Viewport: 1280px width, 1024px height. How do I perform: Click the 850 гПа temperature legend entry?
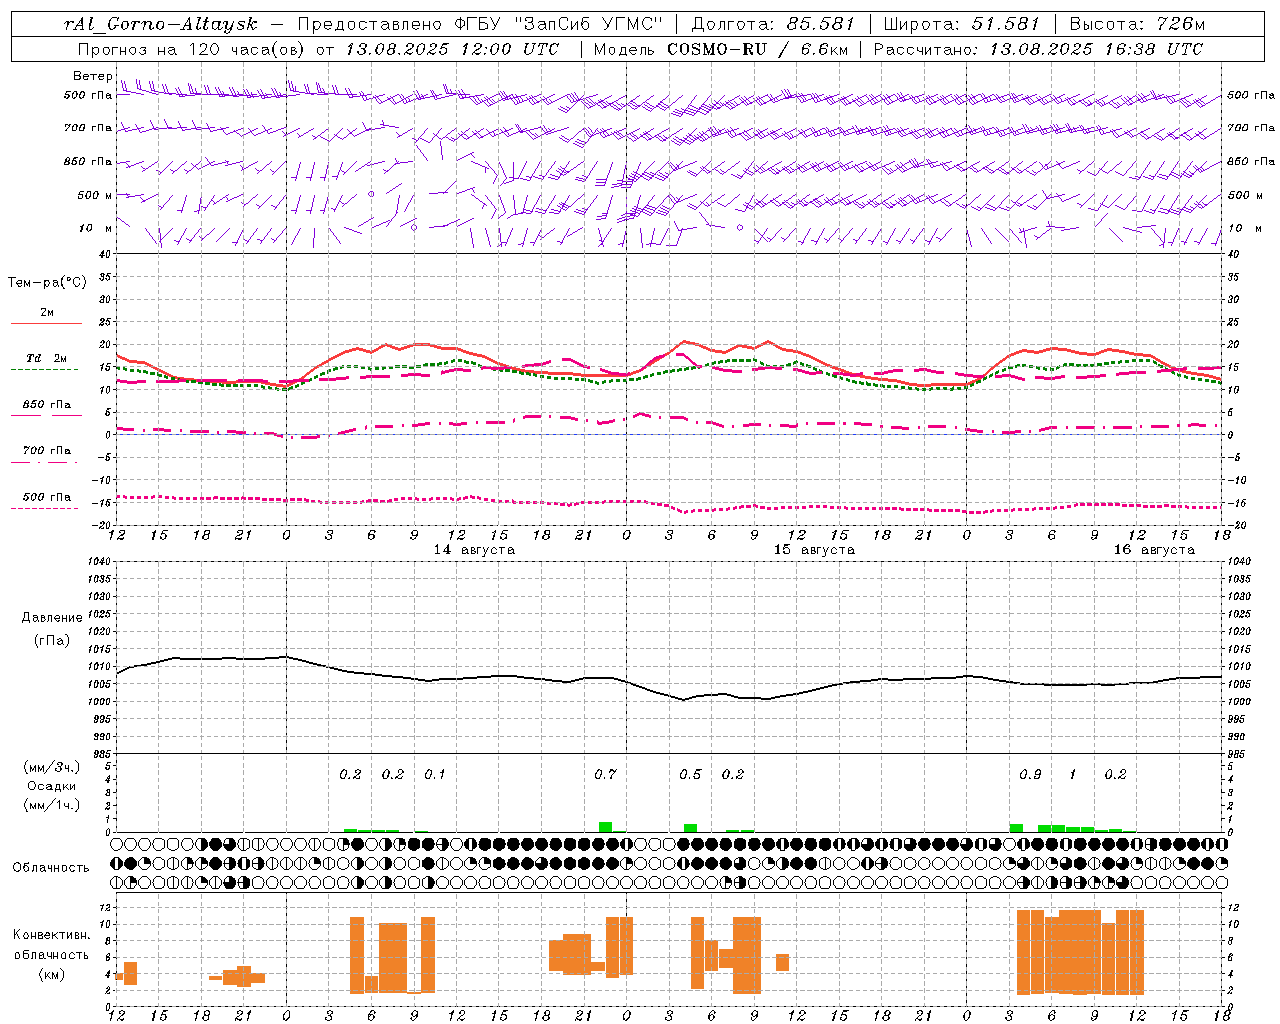(x=47, y=405)
